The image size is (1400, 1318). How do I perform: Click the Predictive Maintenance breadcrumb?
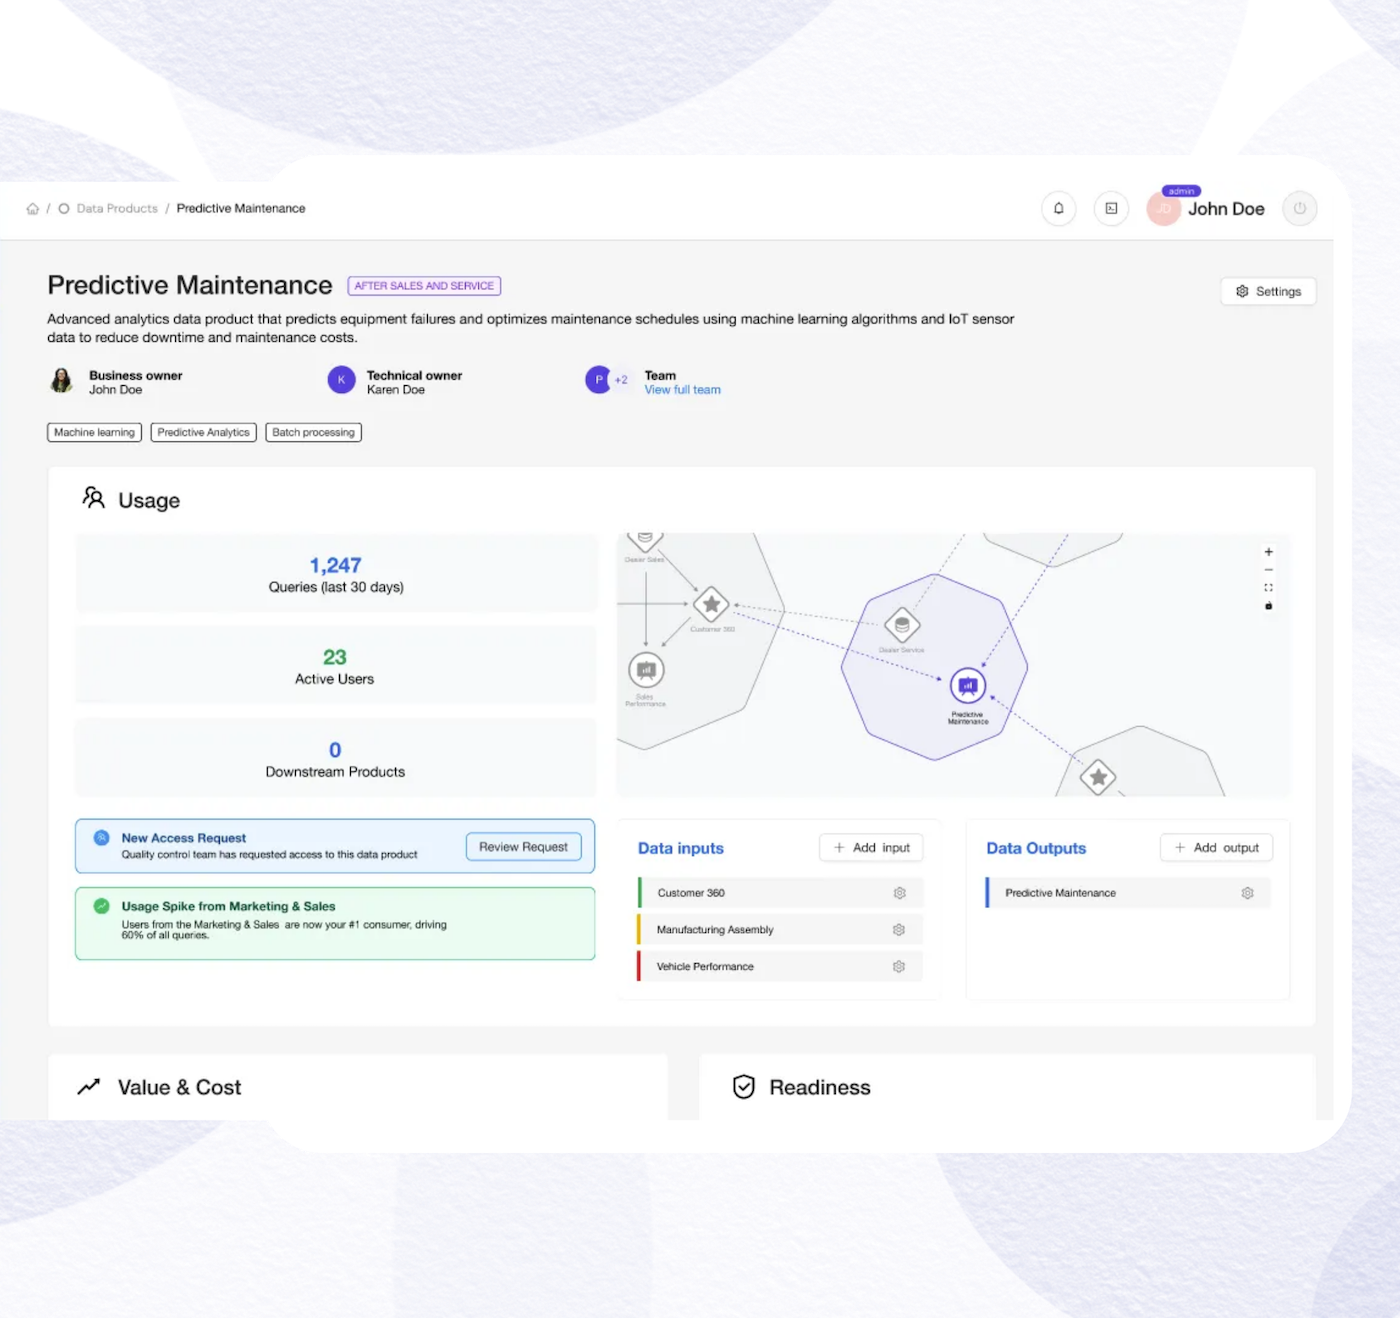241,209
